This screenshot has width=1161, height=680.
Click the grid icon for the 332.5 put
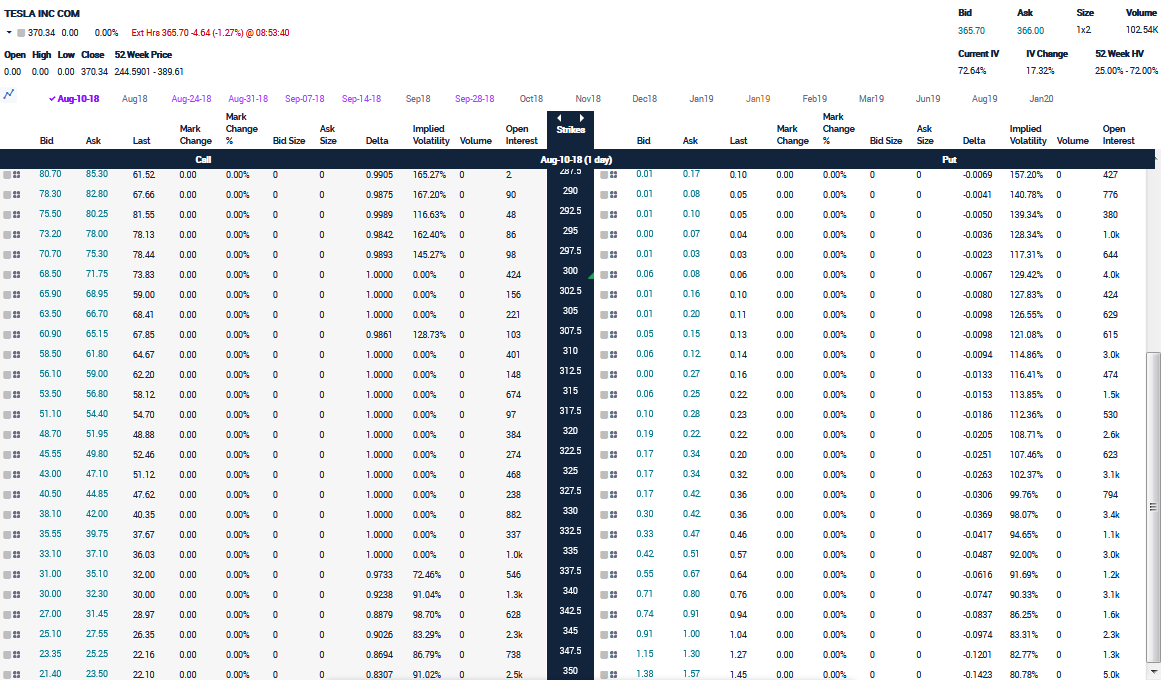click(614, 535)
